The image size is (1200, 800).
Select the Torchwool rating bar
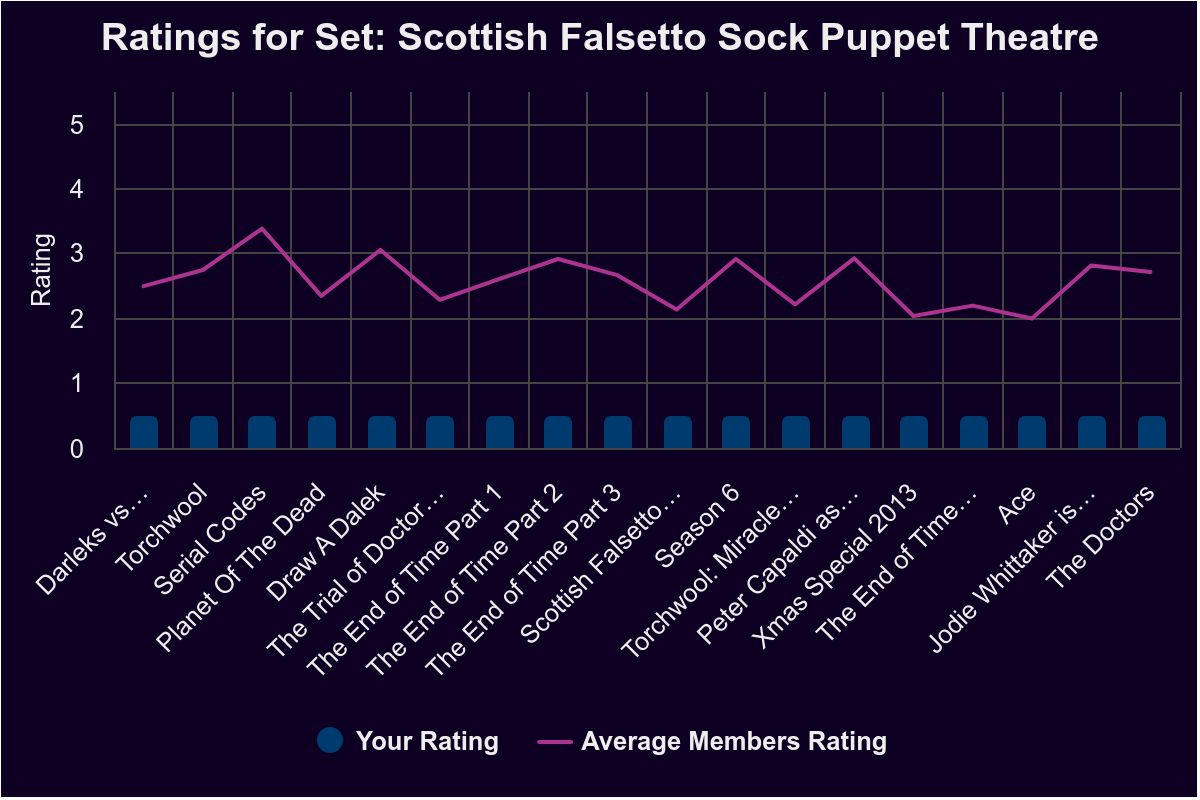(x=204, y=432)
